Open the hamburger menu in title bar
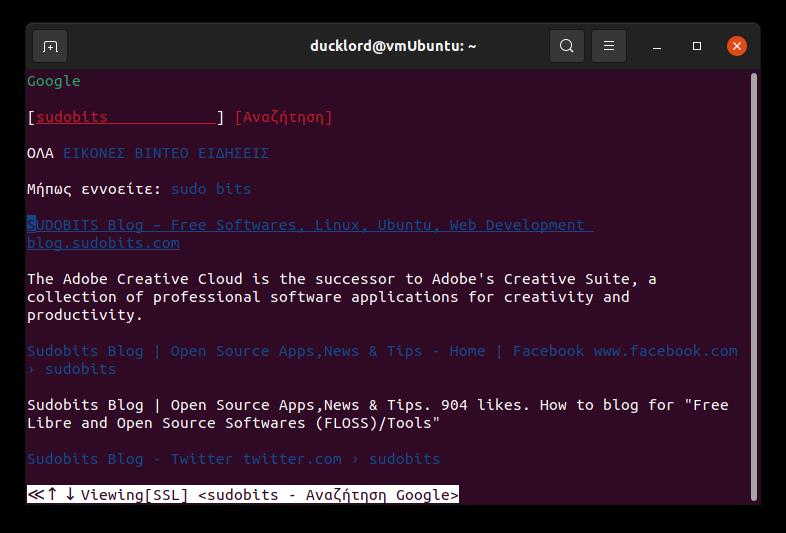The width and height of the screenshot is (786, 533). 609,46
